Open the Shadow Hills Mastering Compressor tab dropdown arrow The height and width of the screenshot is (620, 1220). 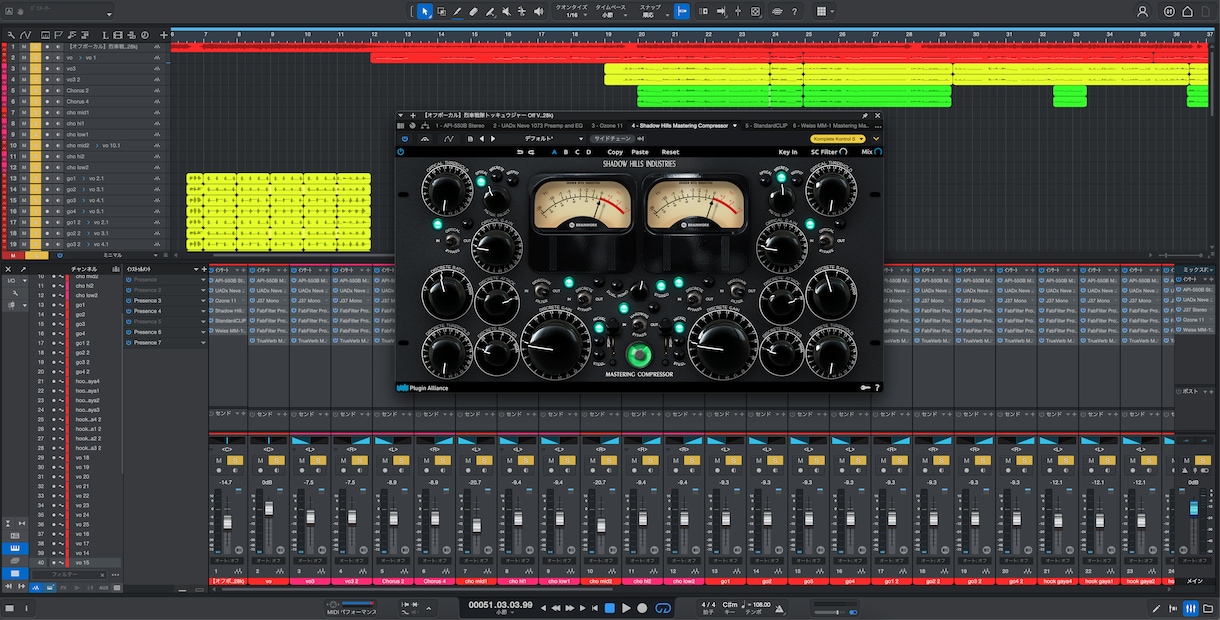734,126
